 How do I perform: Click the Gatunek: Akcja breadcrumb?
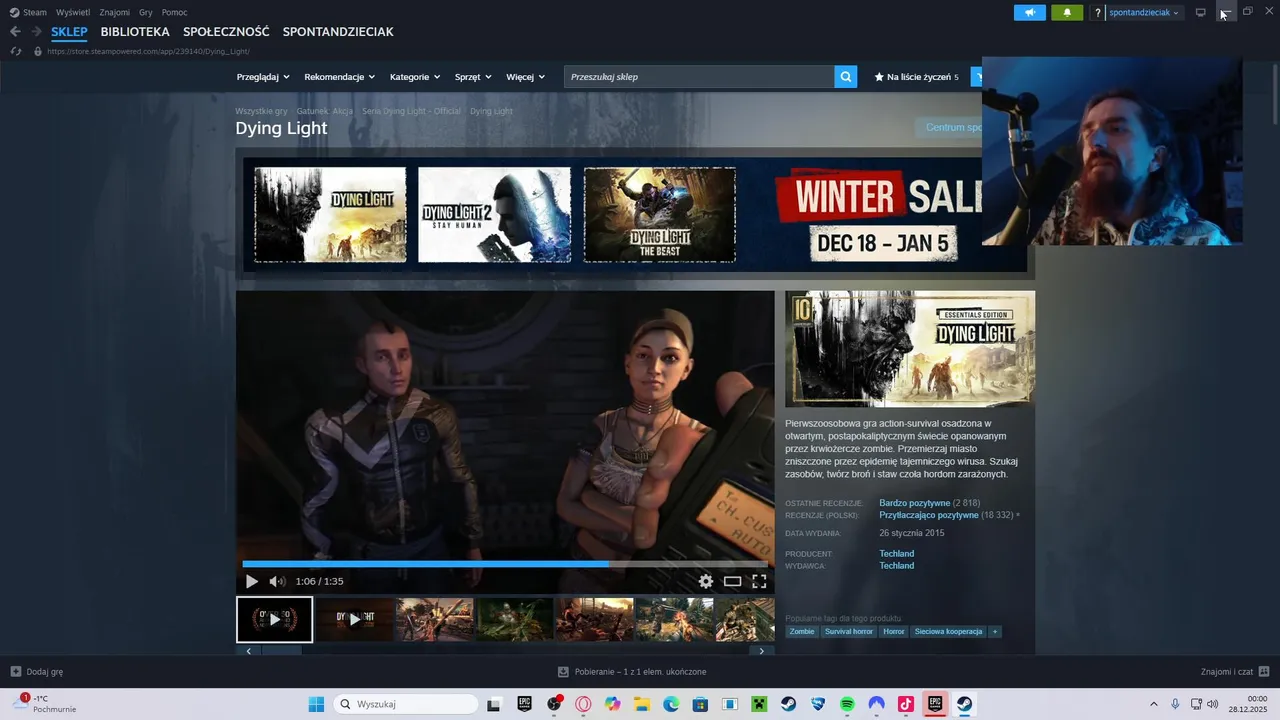[324, 111]
